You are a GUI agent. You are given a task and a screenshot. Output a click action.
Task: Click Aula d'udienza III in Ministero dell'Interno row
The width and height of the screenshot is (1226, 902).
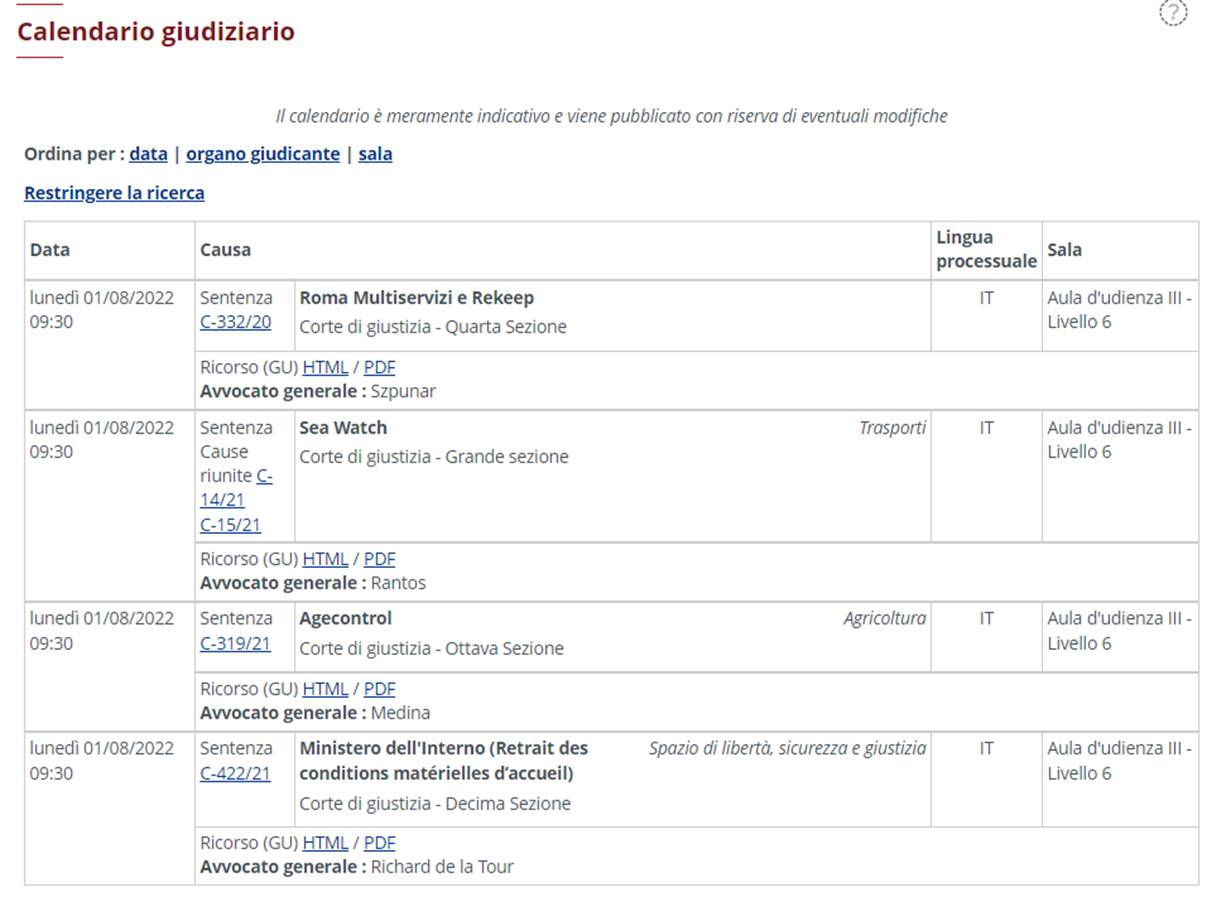click(x=1119, y=760)
